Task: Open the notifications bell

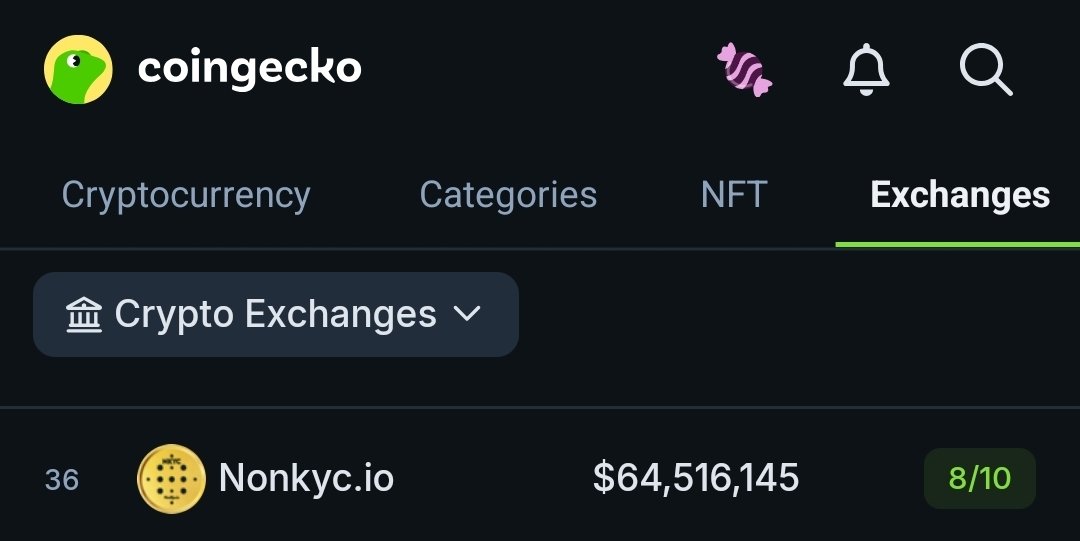Action: pos(866,70)
